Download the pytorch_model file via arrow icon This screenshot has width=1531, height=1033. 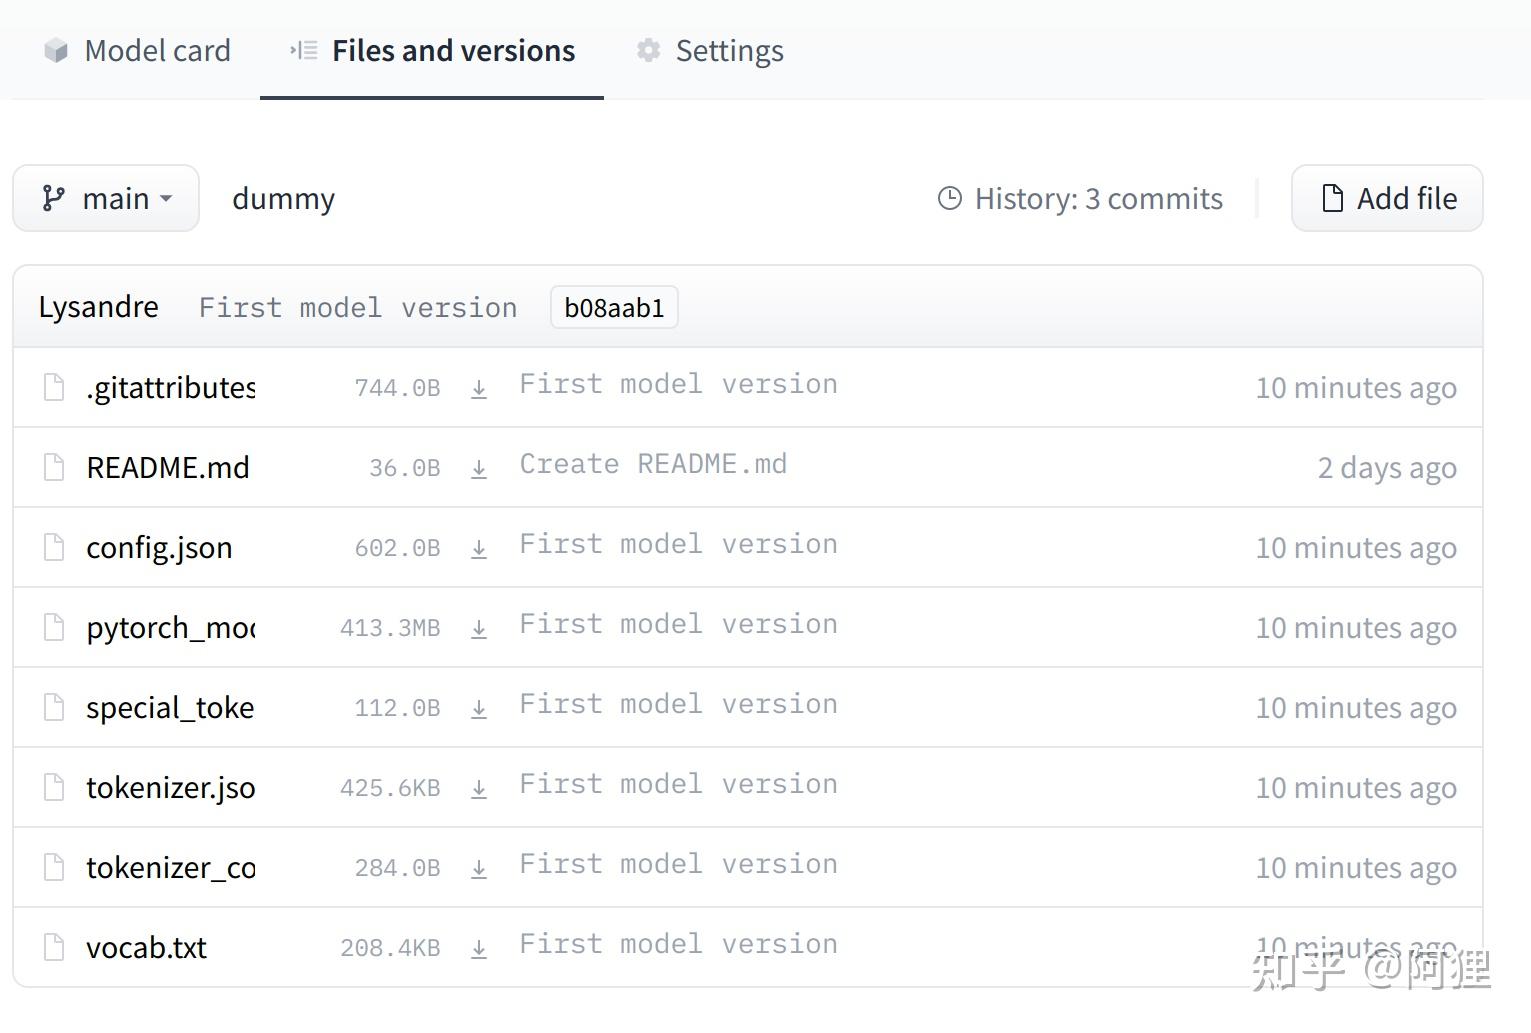(479, 629)
